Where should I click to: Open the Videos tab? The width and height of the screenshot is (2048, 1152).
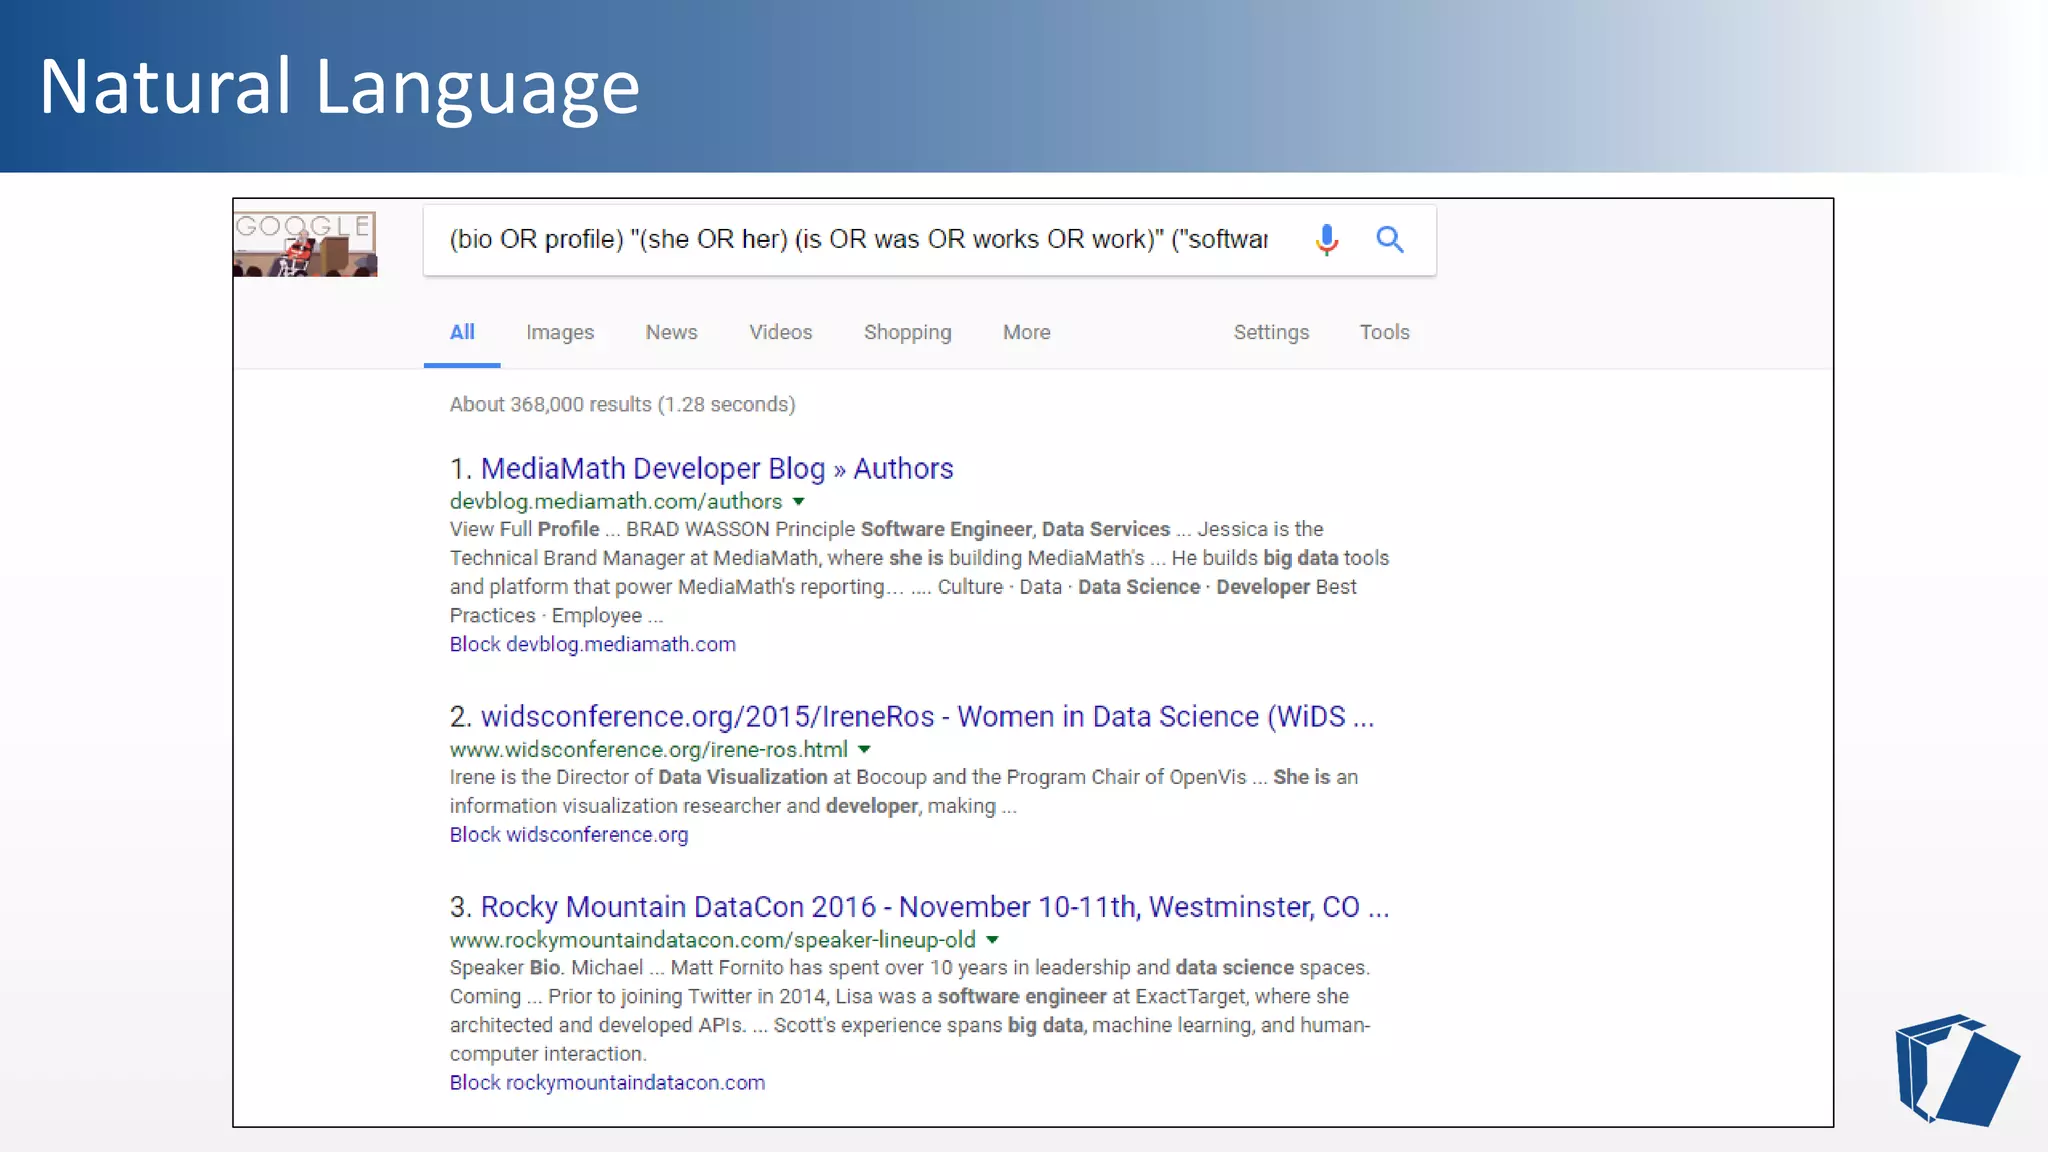[x=781, y=332]
